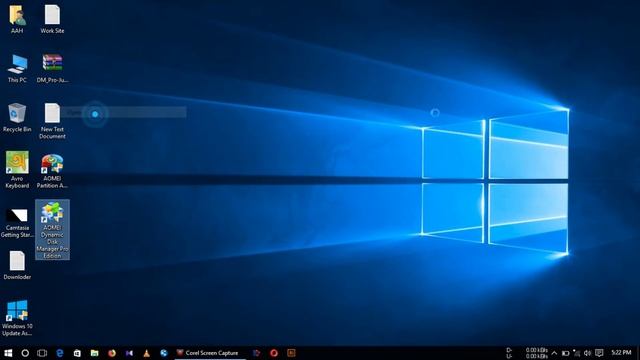Select the AOMEI Partition Assistant icon
Image resolution: width=640 pixels, height=360 pixels.
[x=52, y=170]
